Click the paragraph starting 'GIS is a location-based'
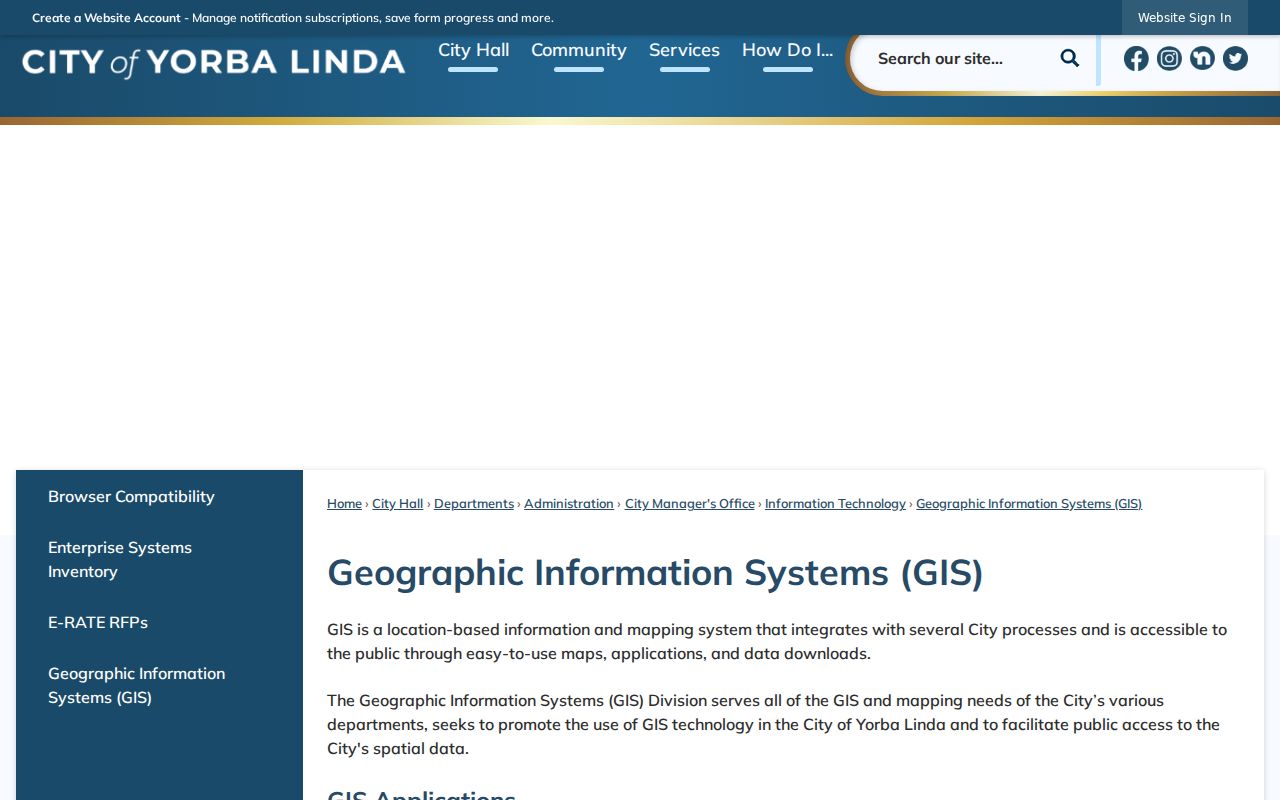The height and width of the screenshot is (800, 1280). click(x=777, y=641)
